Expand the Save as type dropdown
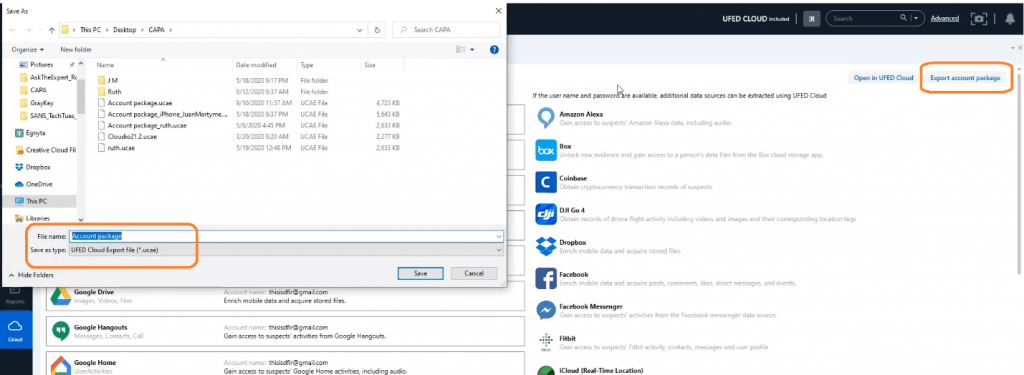The width and height of the screenshot is (1024, 375). (286, 250)
